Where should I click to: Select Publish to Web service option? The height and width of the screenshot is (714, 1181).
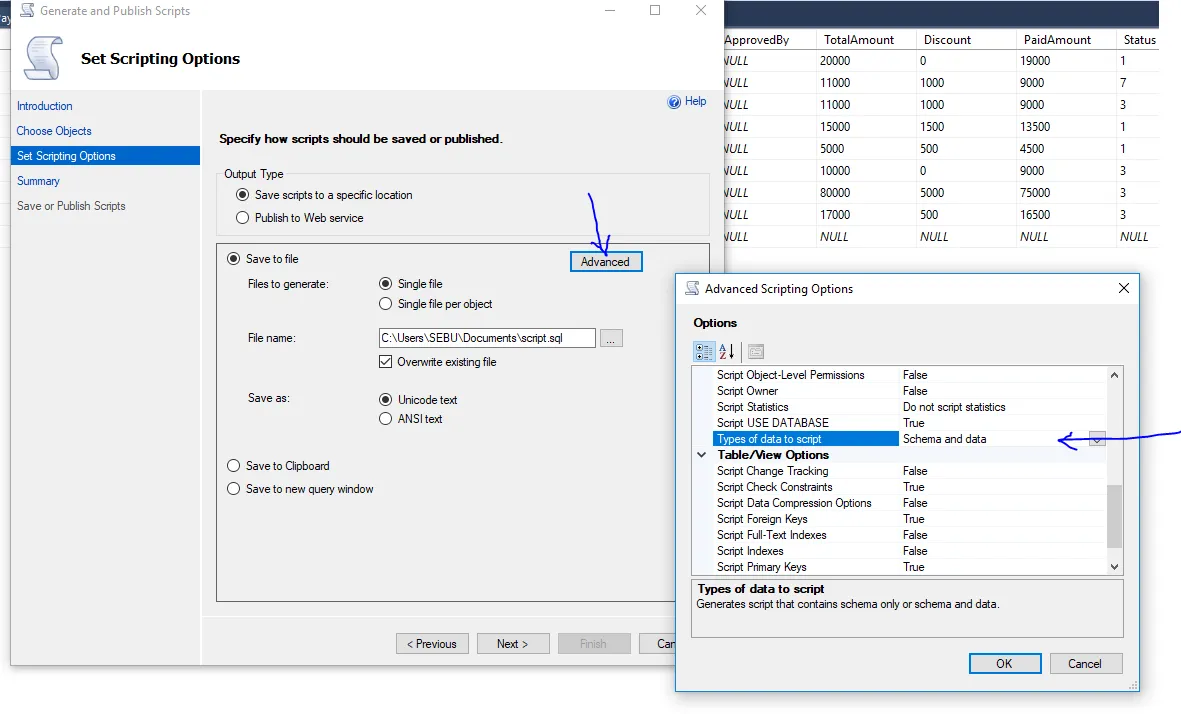(x=243, y=218)
